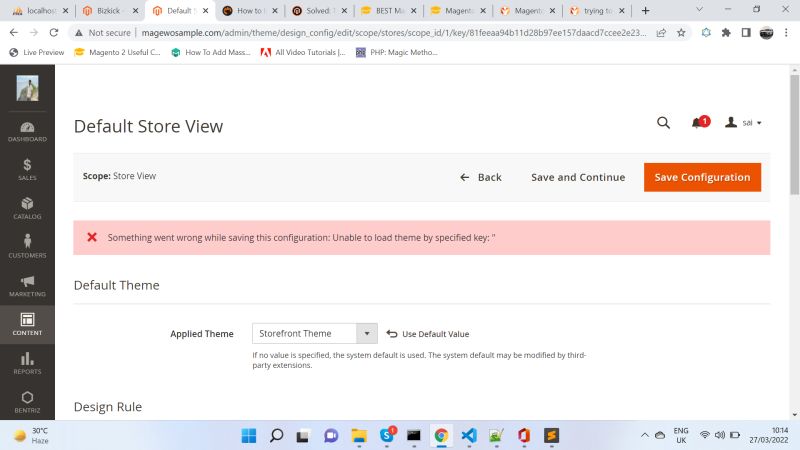Open Chrome extensions puzzle icon
The height and width of the screenshot is (450, 800).
[x=726, y=33]
